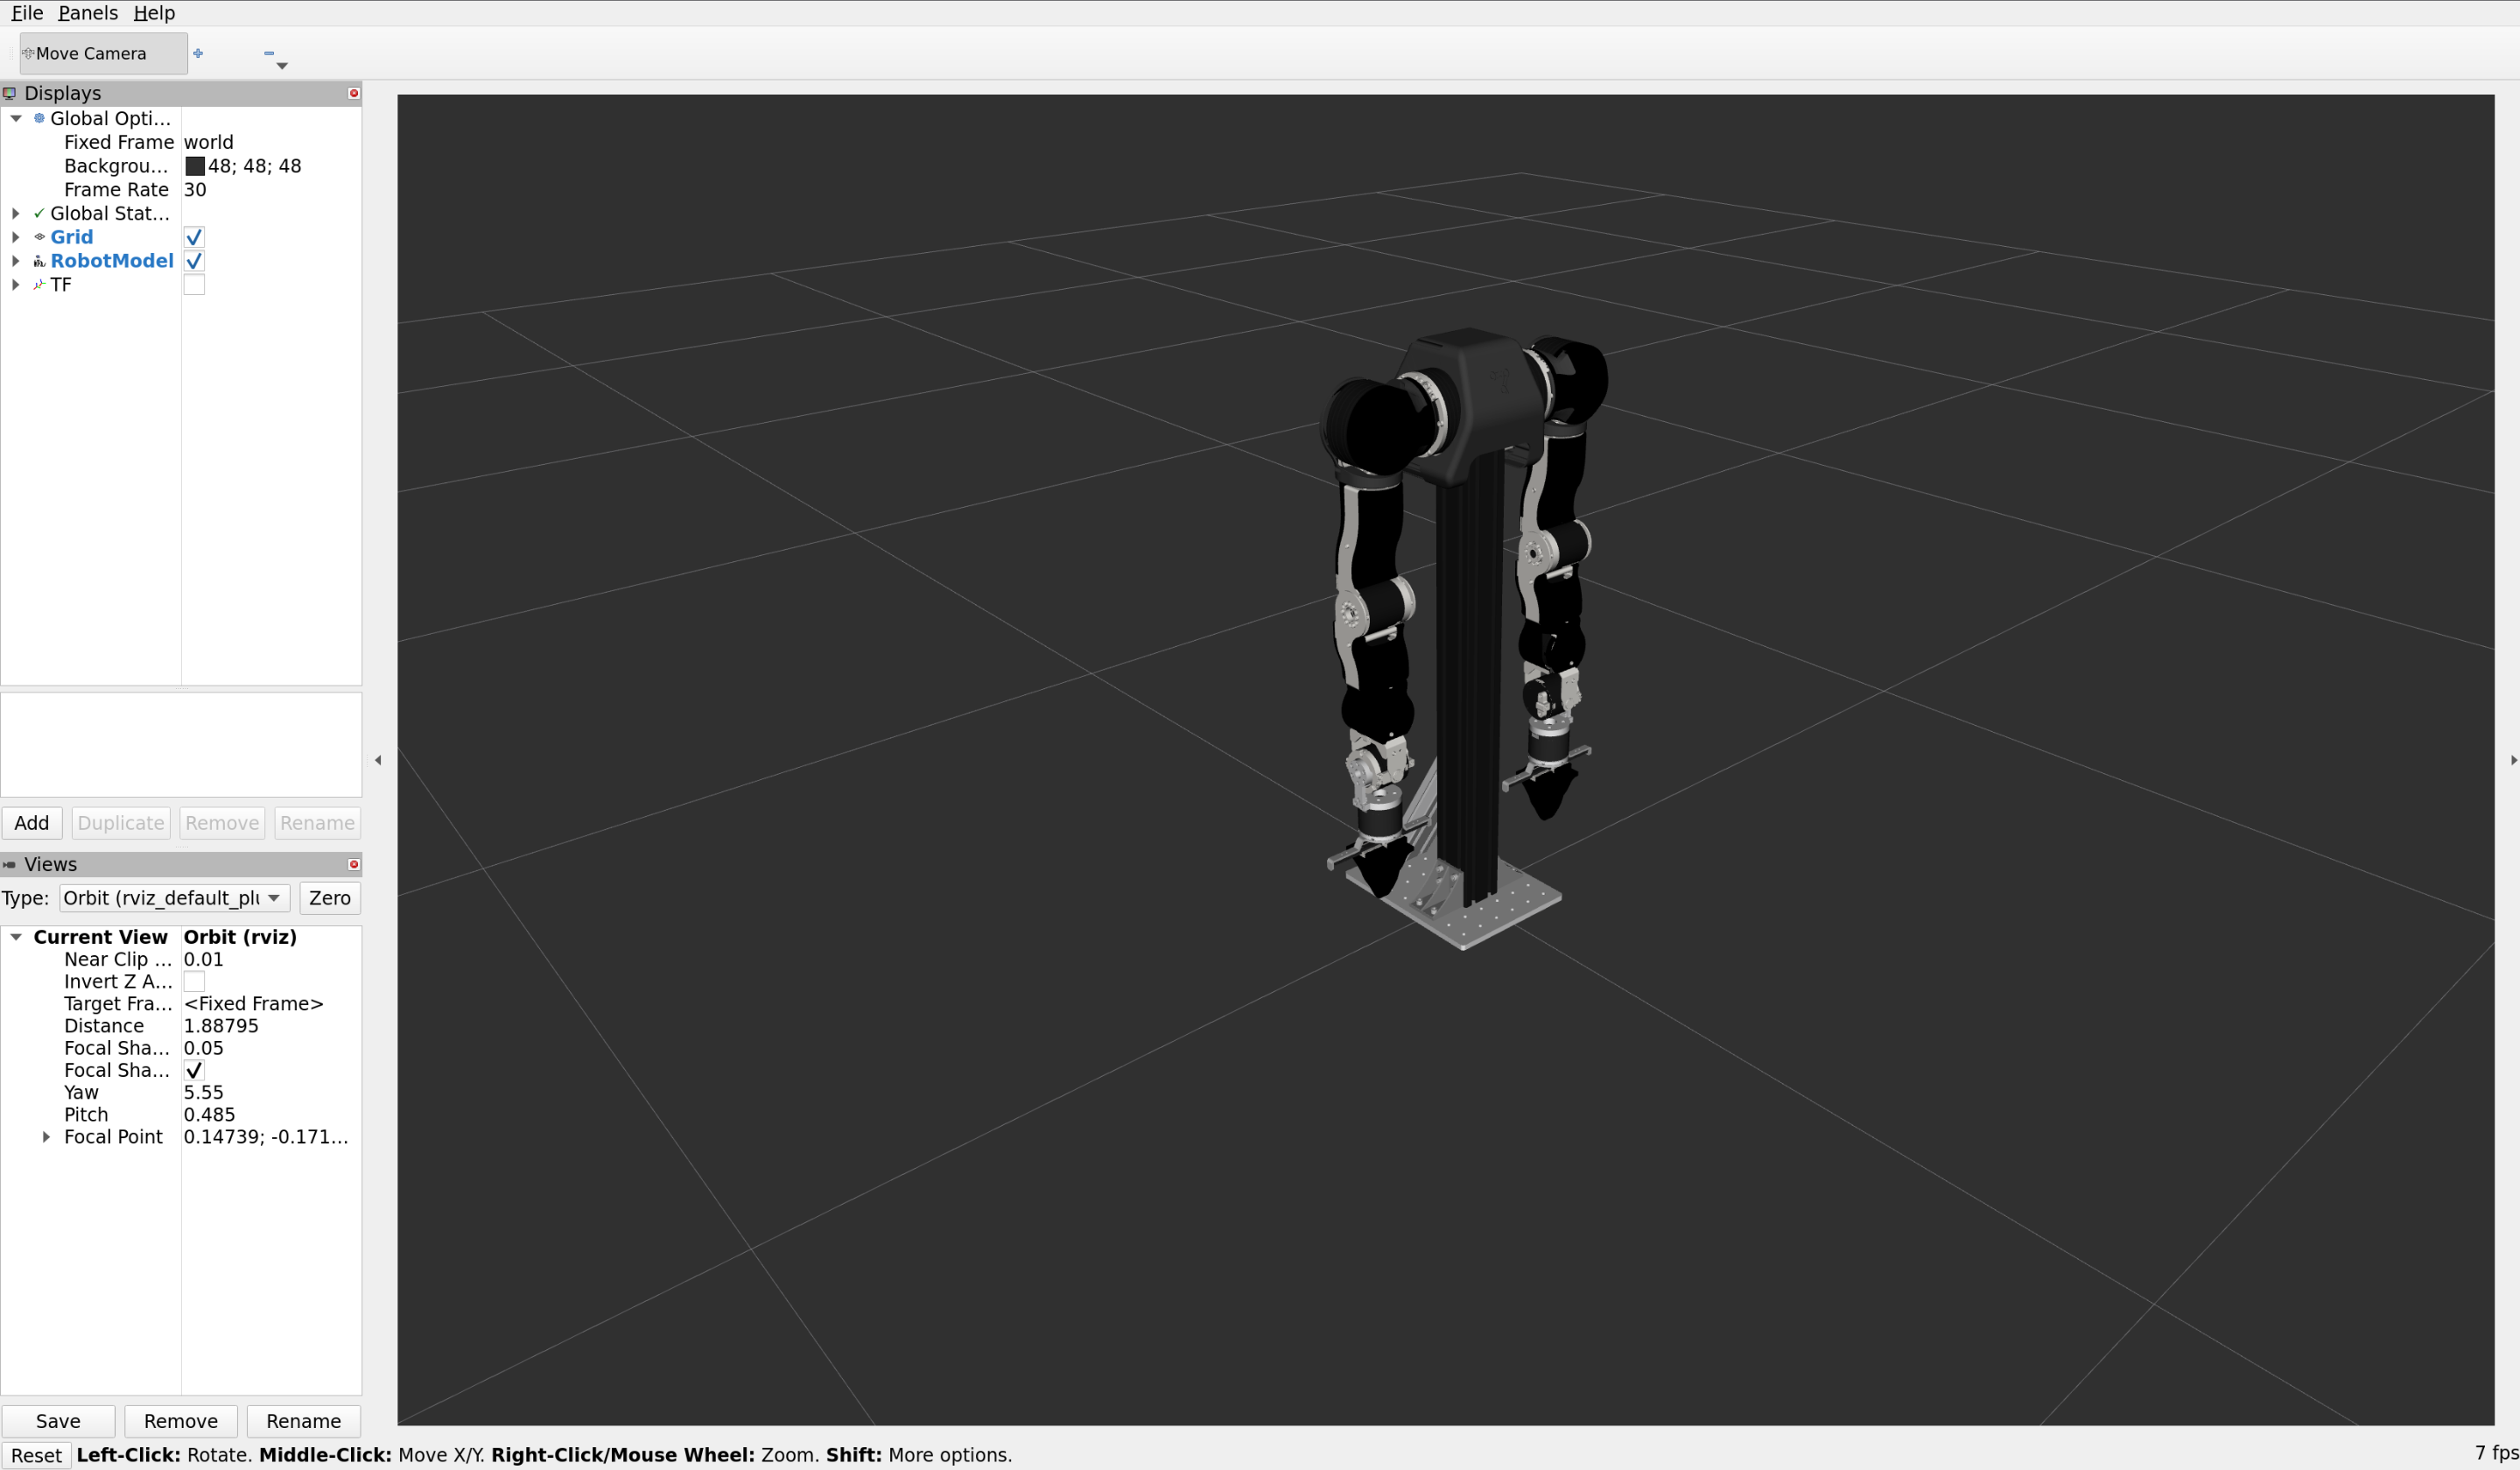This screenshot has width=2520, height=1470.
Task: Enable the TF display checkbox
Action: 194,285
